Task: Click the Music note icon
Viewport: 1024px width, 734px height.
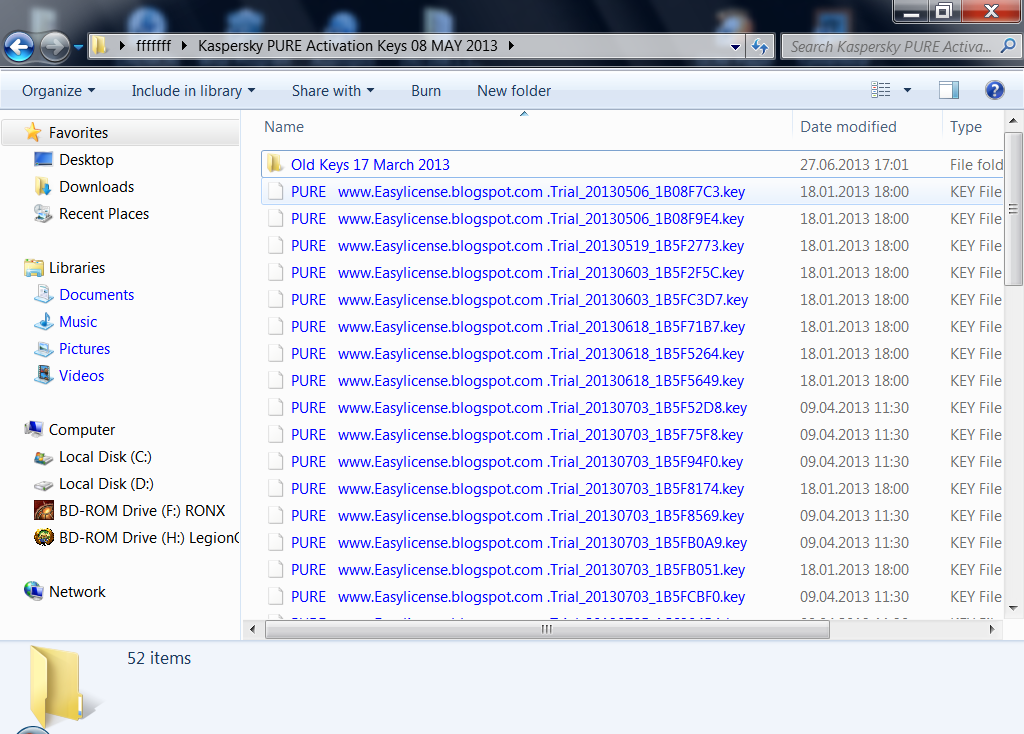Action: 44,321
